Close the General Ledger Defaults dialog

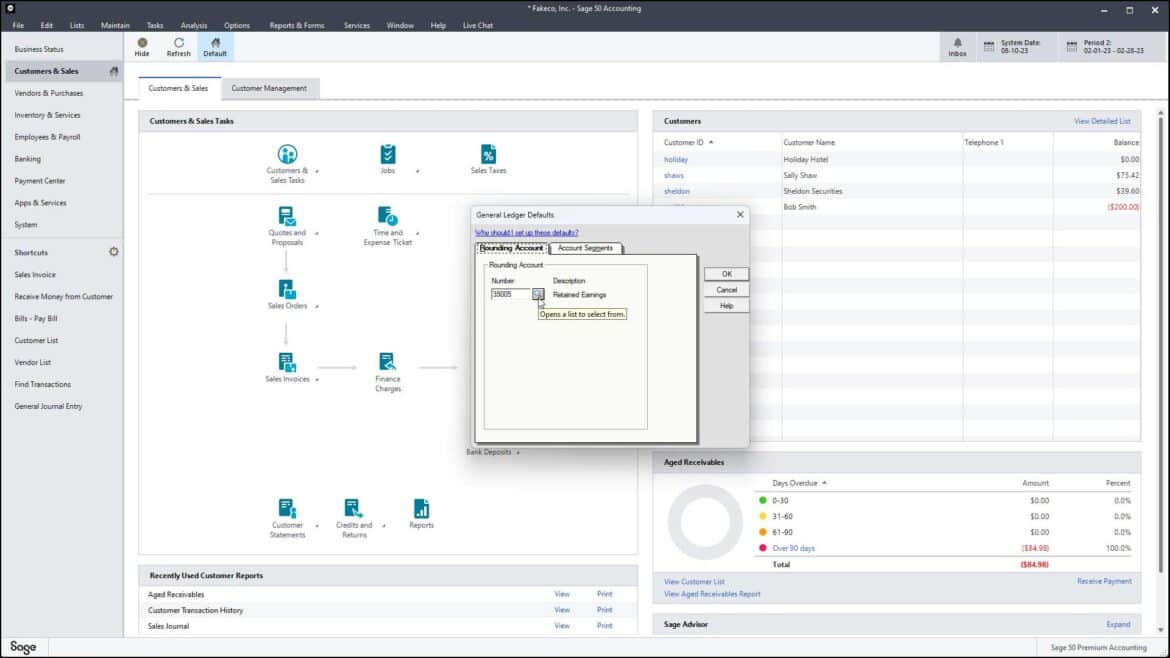[739, 215]
